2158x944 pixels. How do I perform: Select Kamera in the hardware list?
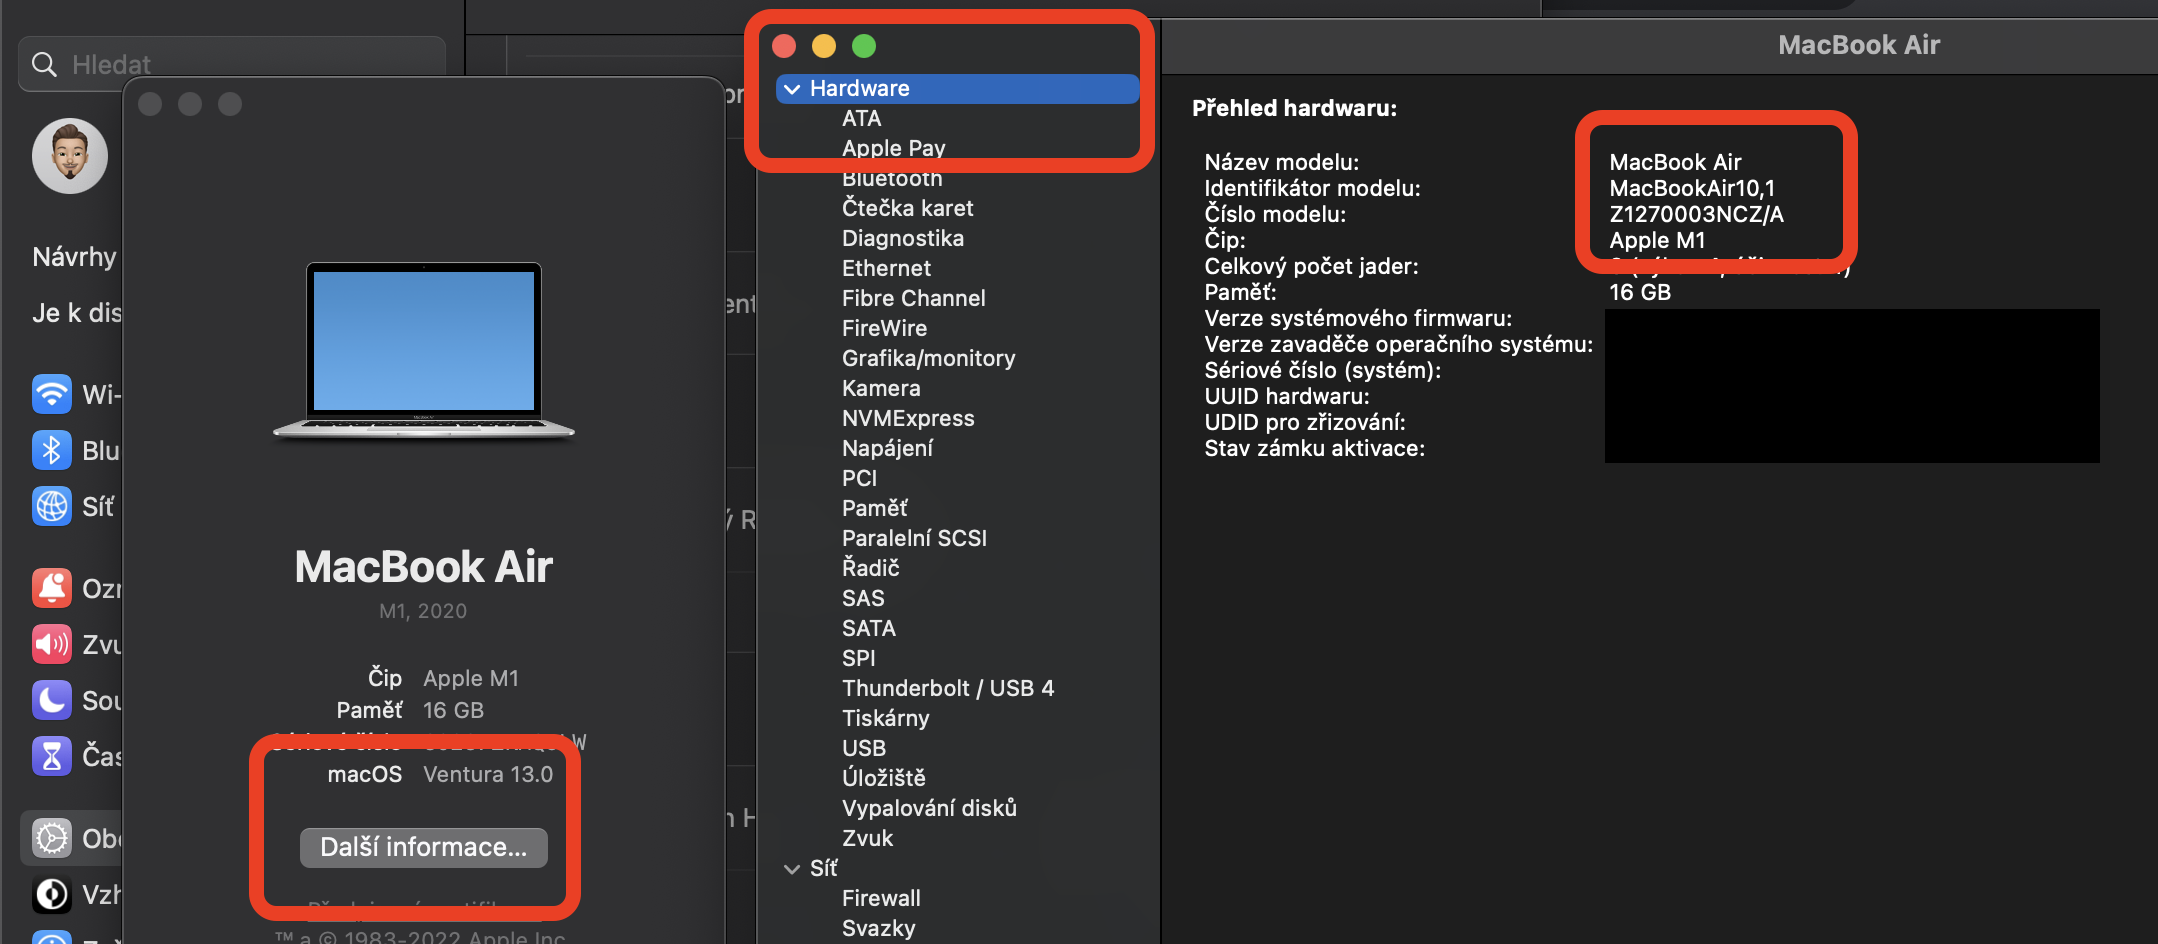click(881, 388)
